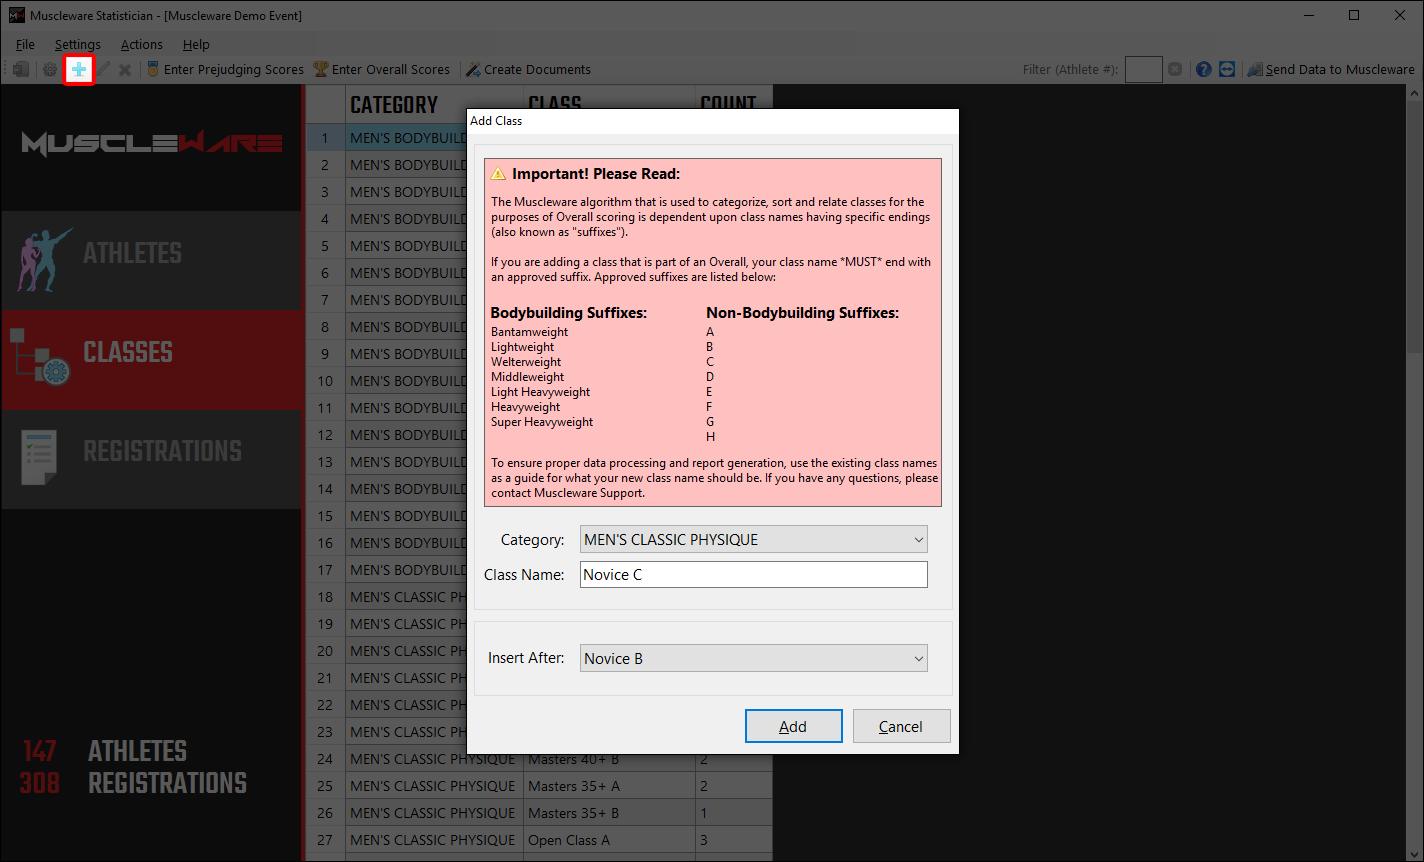
Task: Switch to the Athletes section
Action: pos(151,254)
